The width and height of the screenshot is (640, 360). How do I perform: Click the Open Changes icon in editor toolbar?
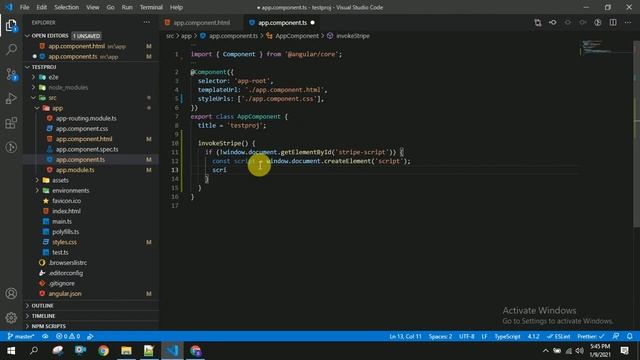pyautogui.click(x=538, y=23)
